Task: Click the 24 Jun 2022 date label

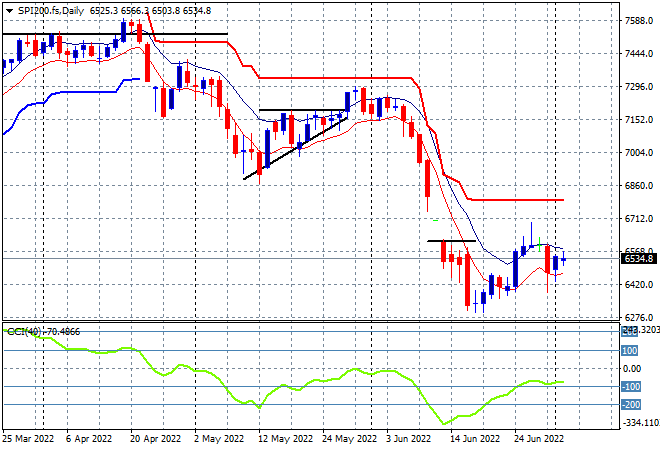Action: (538, 438)
